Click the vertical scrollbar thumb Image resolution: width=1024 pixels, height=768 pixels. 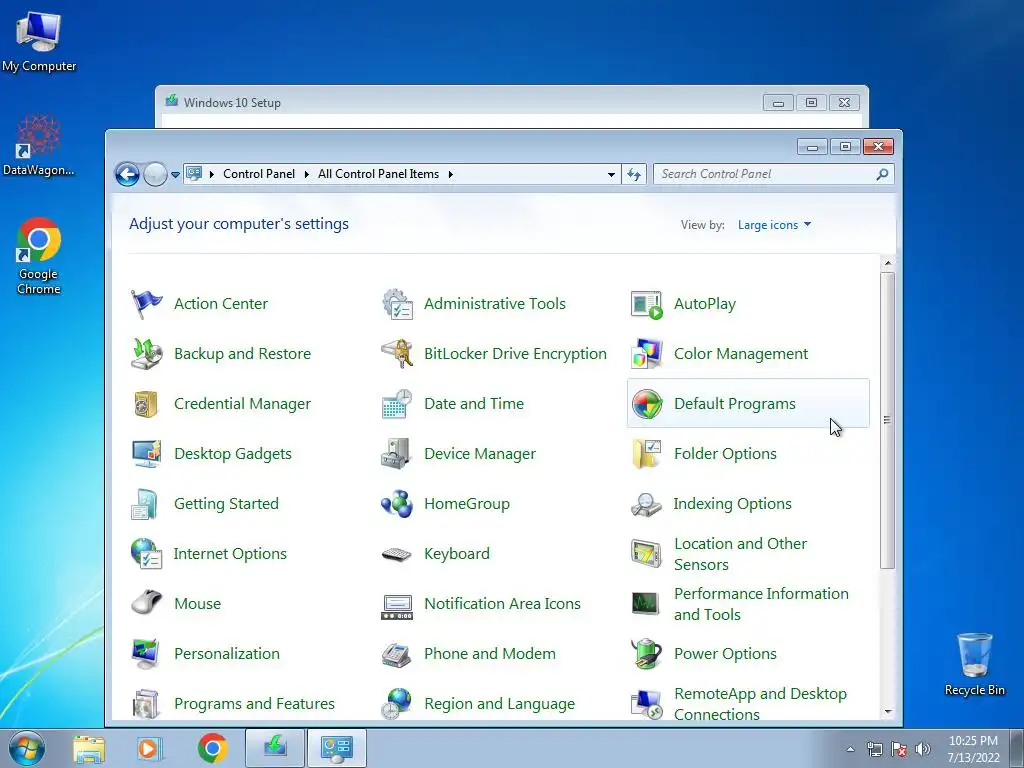point(887,420)
